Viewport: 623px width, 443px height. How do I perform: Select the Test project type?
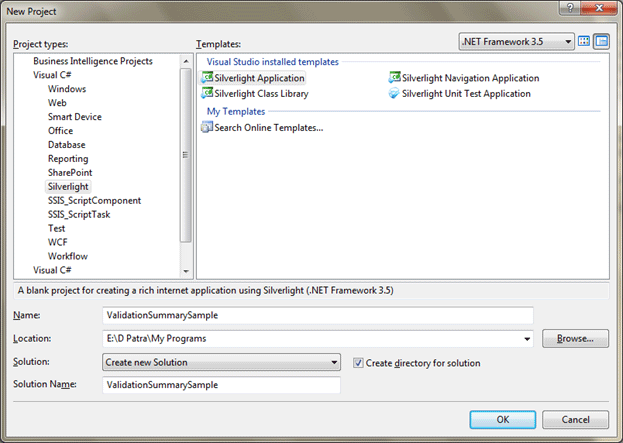click(56, 228)
